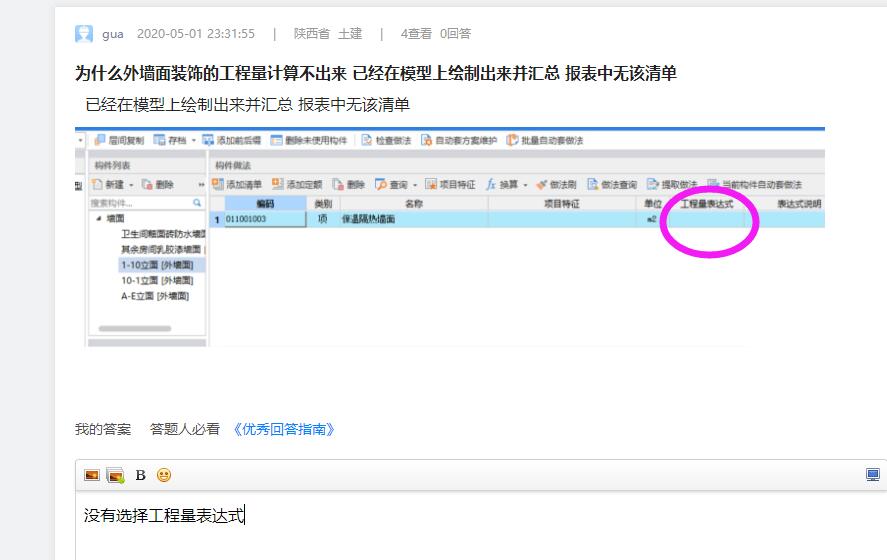Toggle bold B formatting in editor
Viewport: 887px width, 560px height.
[x=140, y=475]
